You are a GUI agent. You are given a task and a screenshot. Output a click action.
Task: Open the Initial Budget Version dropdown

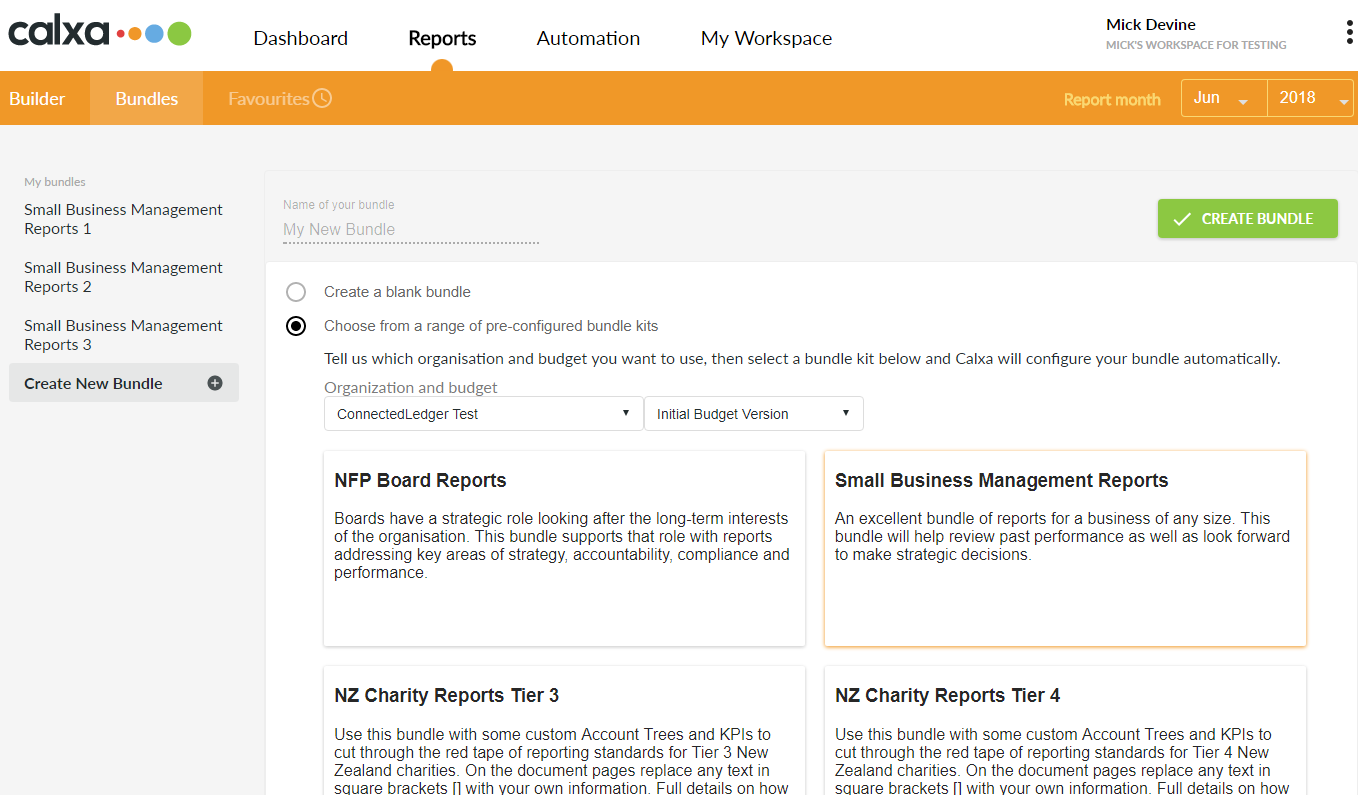[754, 414]
